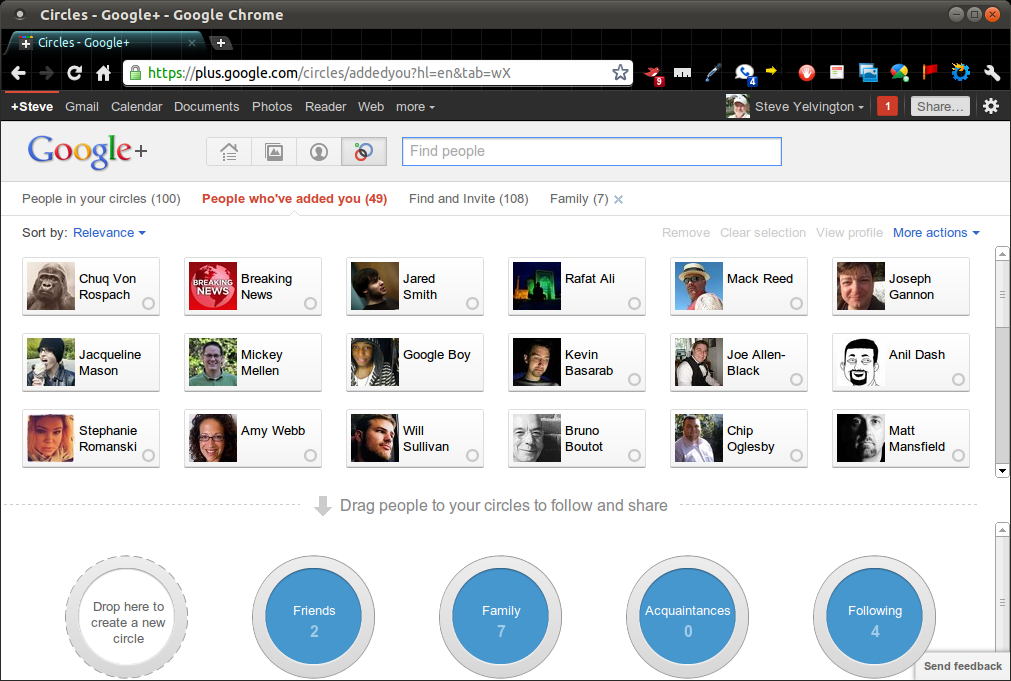Open the browser home page icon
The width and height of the screenshot is (1011, 681).
[103, 73]
